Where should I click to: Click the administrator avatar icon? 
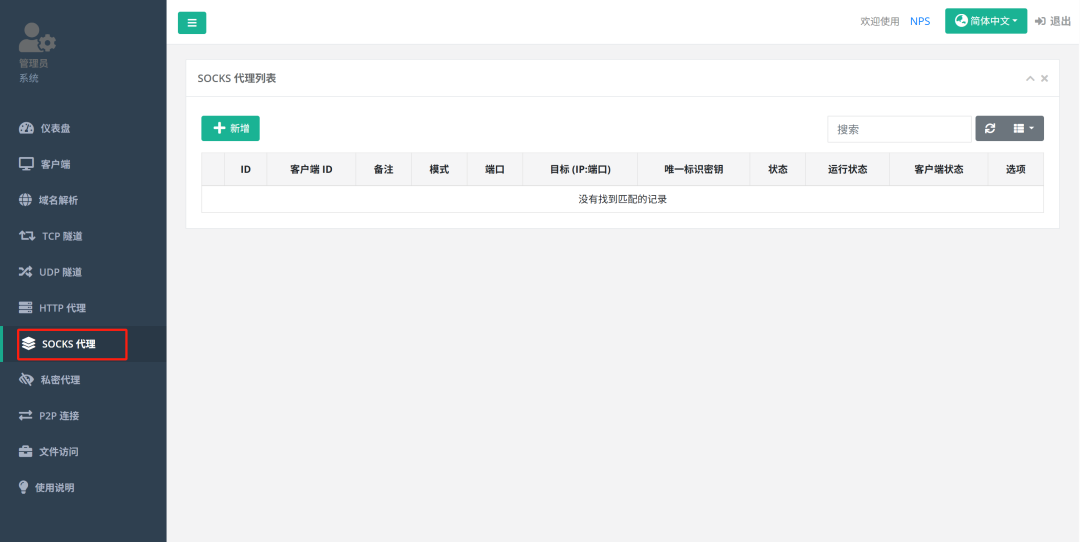(37, 37)
